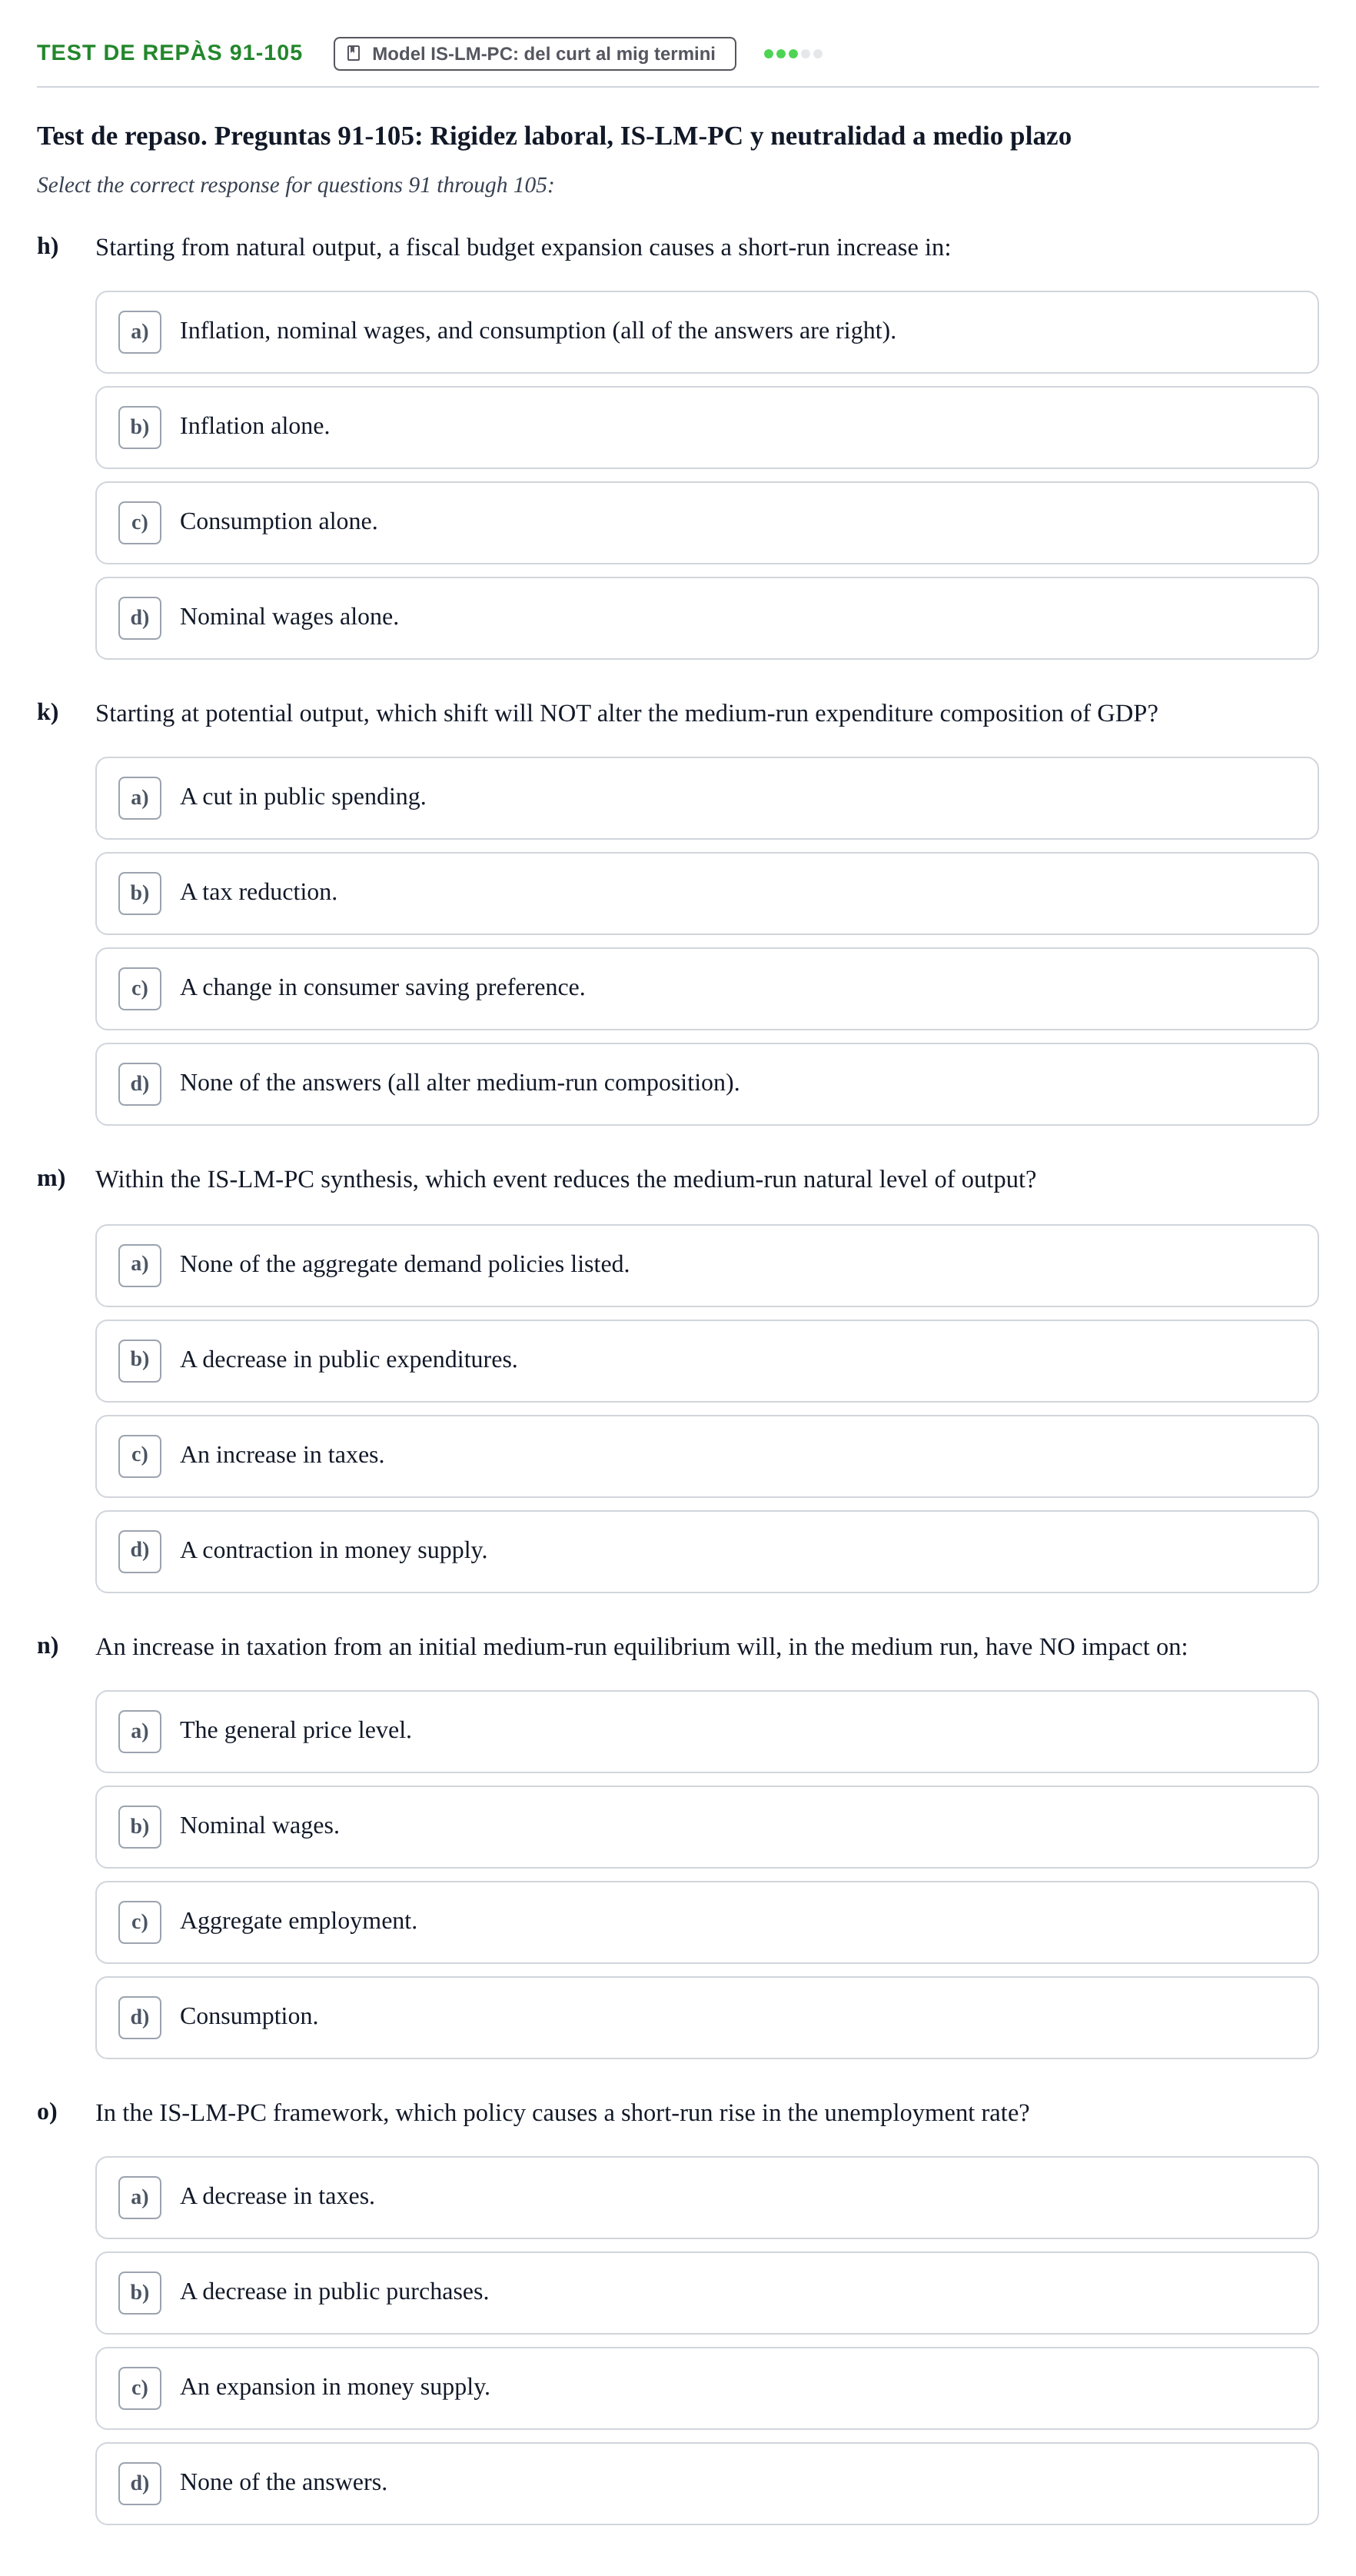1356x2576 pixels.
Task: Select 'Nominal wages alone' option
Action: click(706, 618)
